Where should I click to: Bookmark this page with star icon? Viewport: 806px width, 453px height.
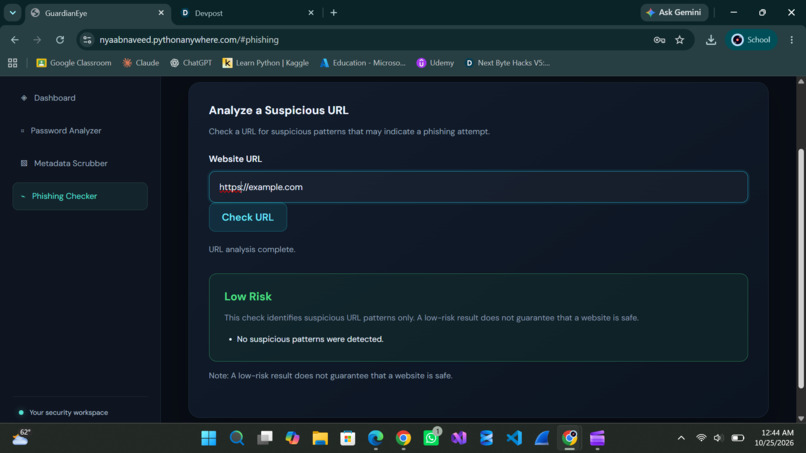tap(680, 40)
